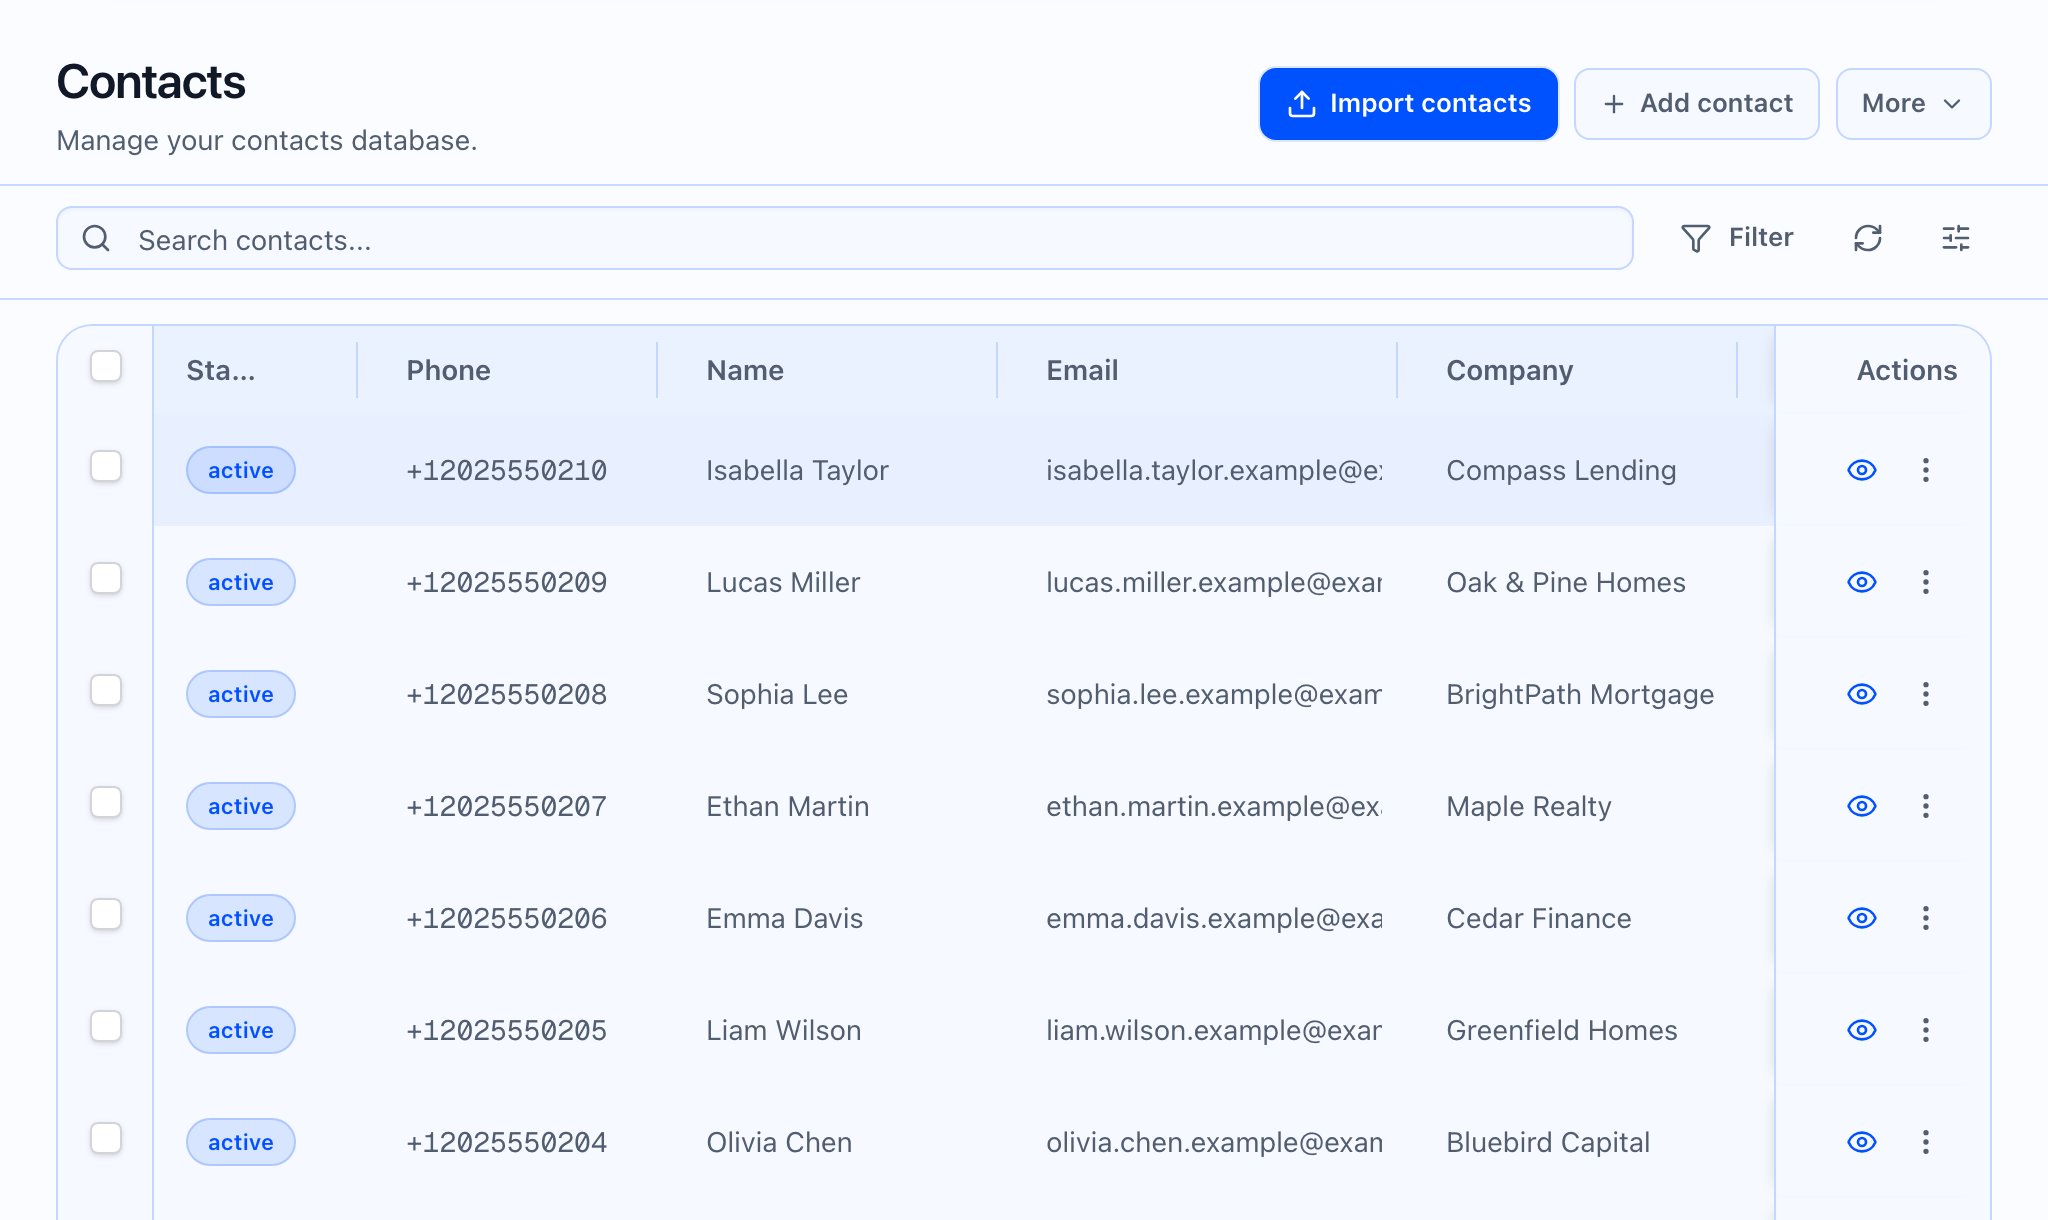Open the column settings sliders icon
Image resolution: width=2048 pixels, height=1220 pixels.
1955,238
